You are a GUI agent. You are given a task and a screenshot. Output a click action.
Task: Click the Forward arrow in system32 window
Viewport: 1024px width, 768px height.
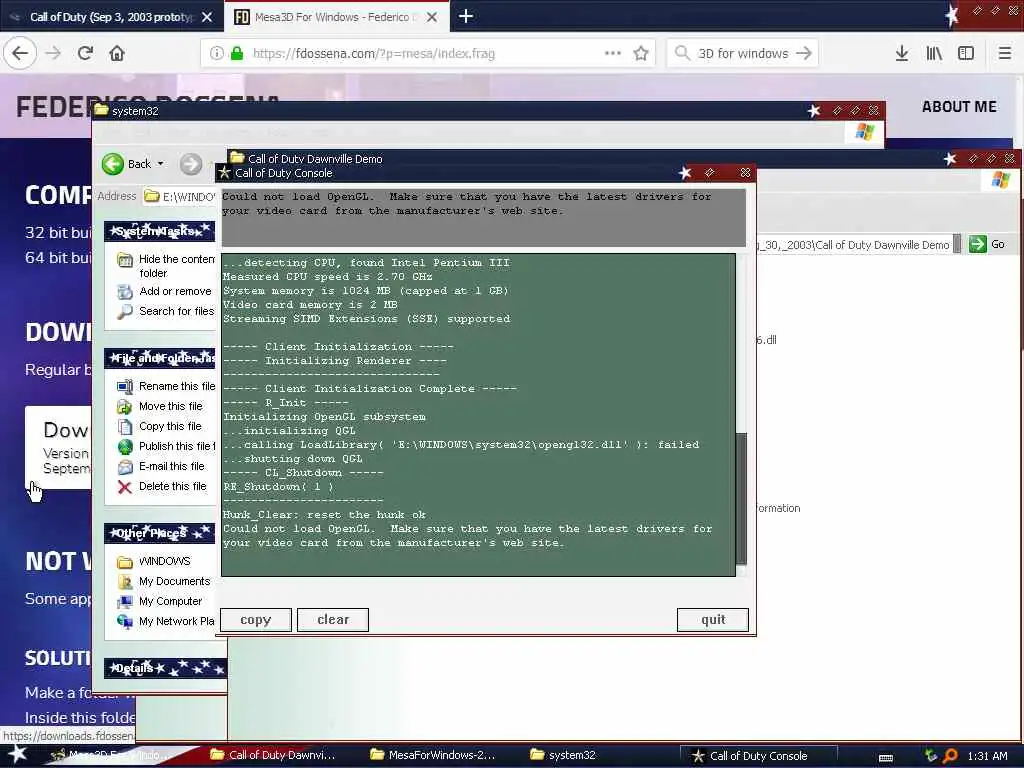pyautogui.click(x=191, y=164)
